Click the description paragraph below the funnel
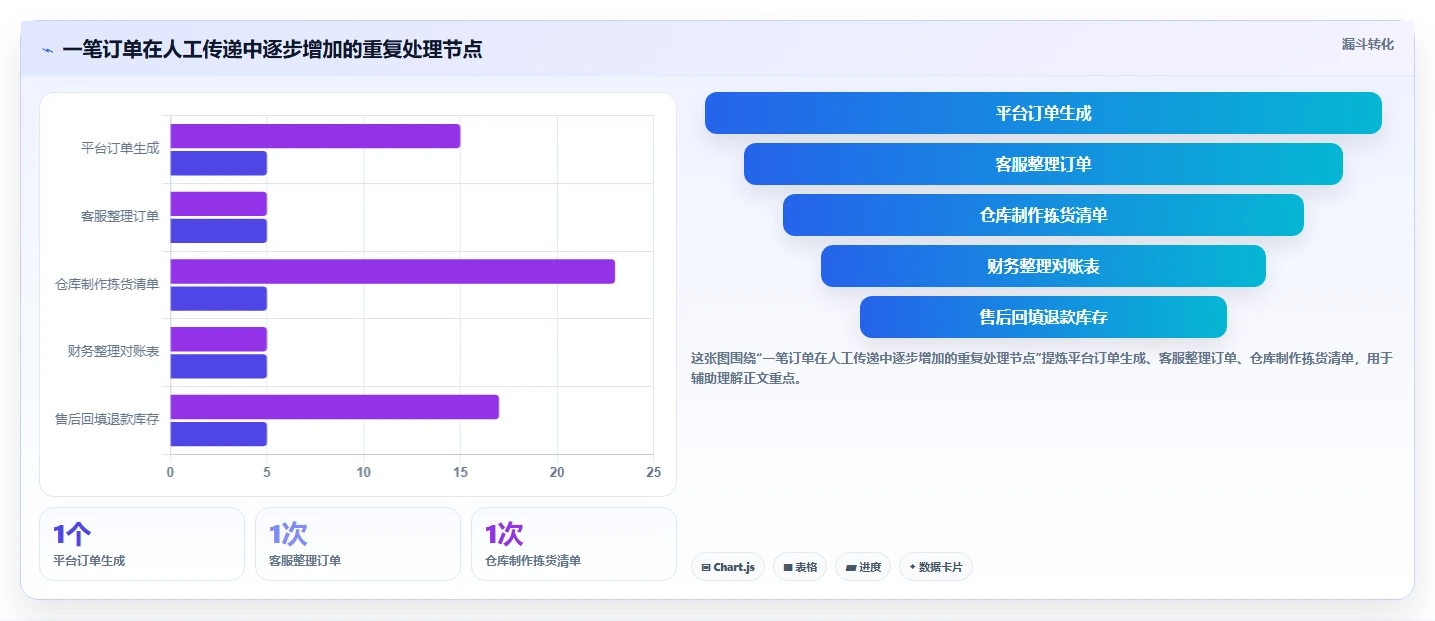Screen dimensions: 1435x621 click(x=1042, y=368)
